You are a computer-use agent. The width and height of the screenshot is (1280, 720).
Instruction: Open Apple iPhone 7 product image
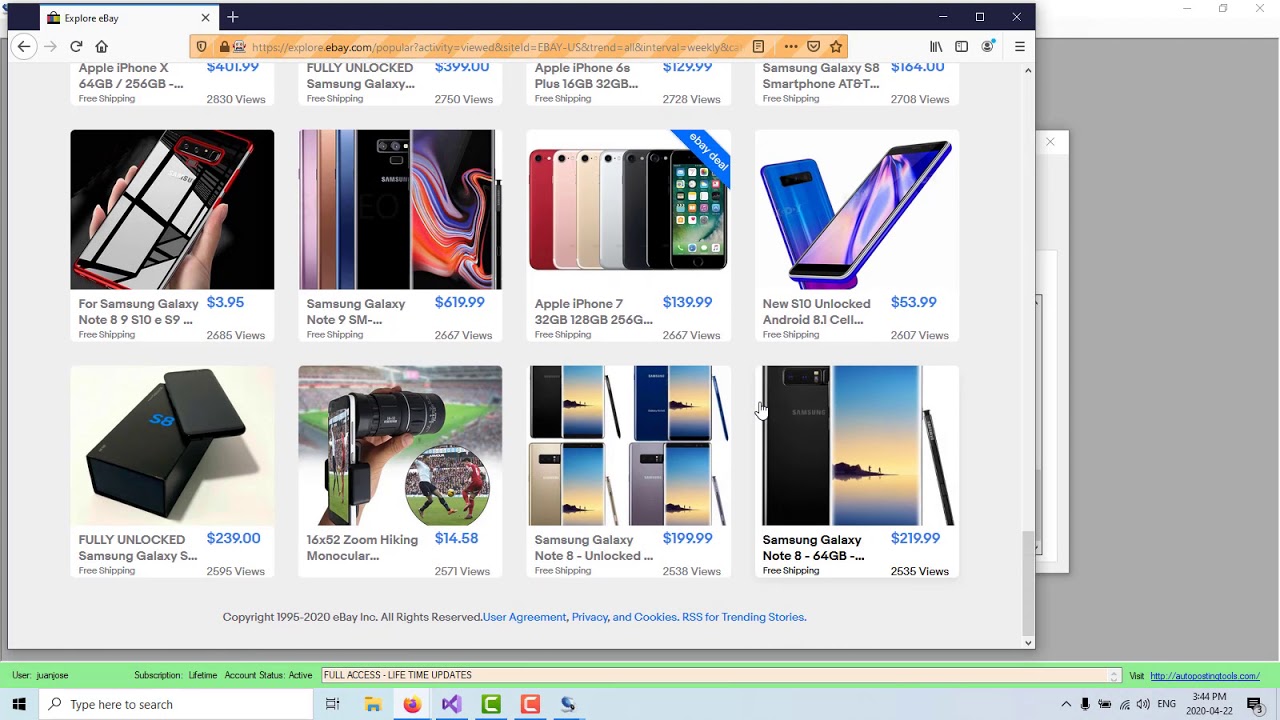[x=628, y=209]
